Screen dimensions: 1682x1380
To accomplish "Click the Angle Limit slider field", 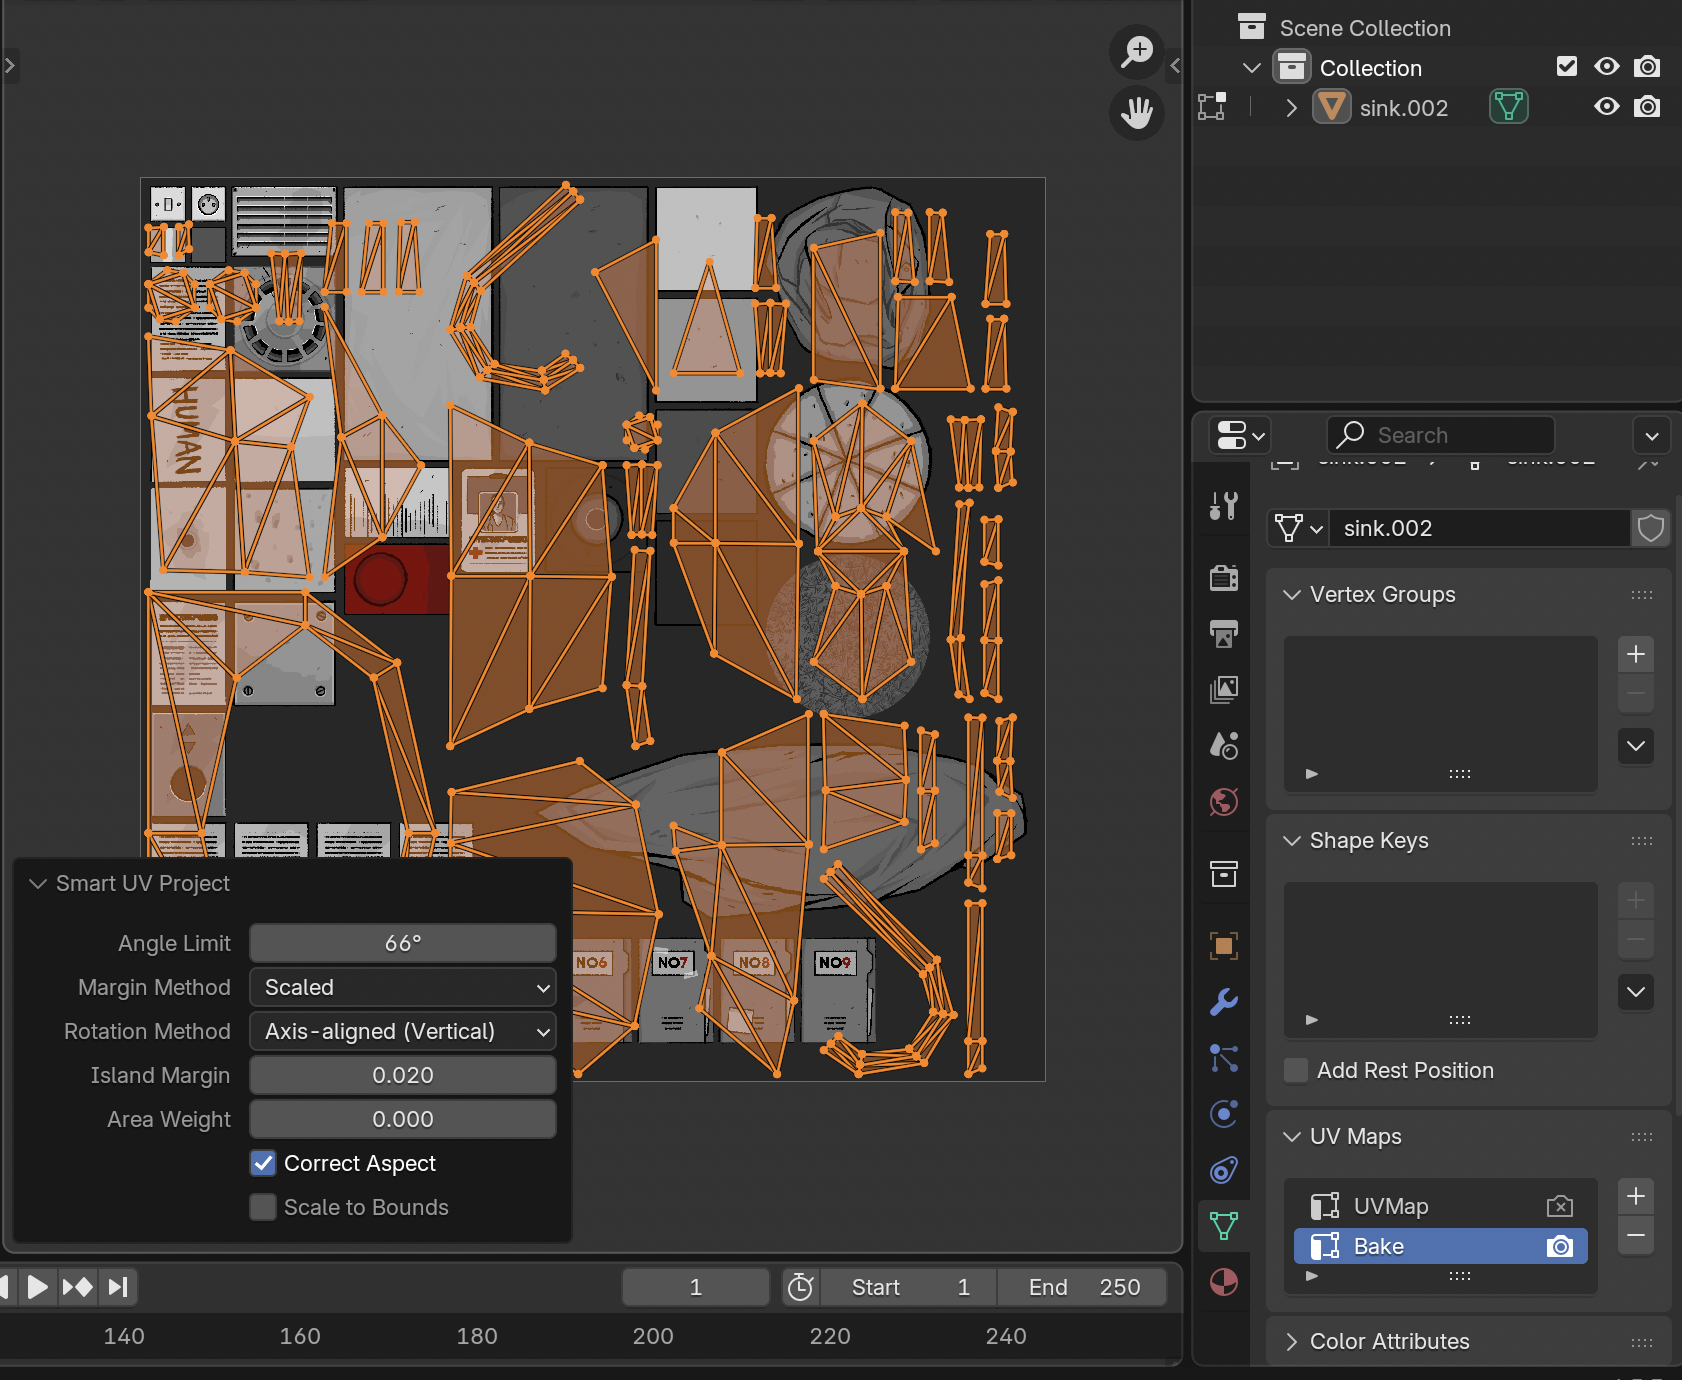I will tap(403, 943).
